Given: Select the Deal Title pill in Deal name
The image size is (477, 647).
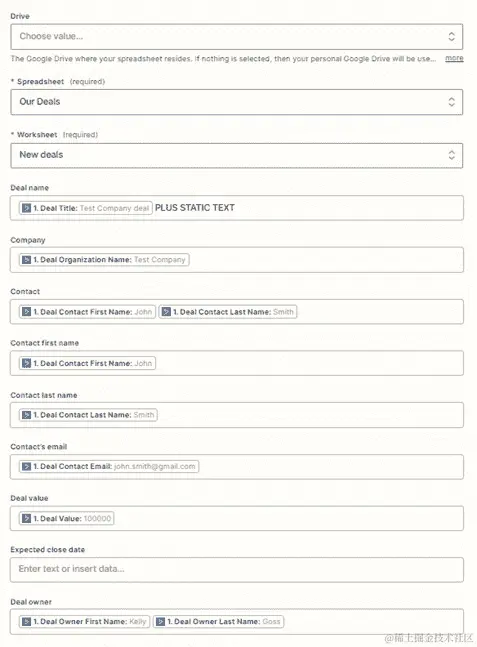Looking at the screenshot, I should (x=86, y=208).
